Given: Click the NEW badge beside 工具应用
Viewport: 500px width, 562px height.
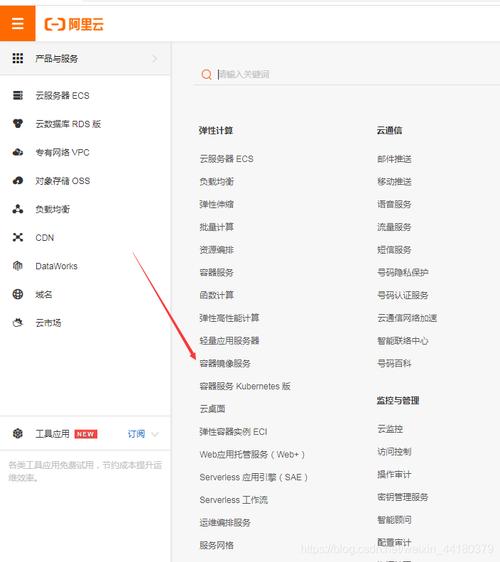Looking at the screenshot, I should (86, 434).
